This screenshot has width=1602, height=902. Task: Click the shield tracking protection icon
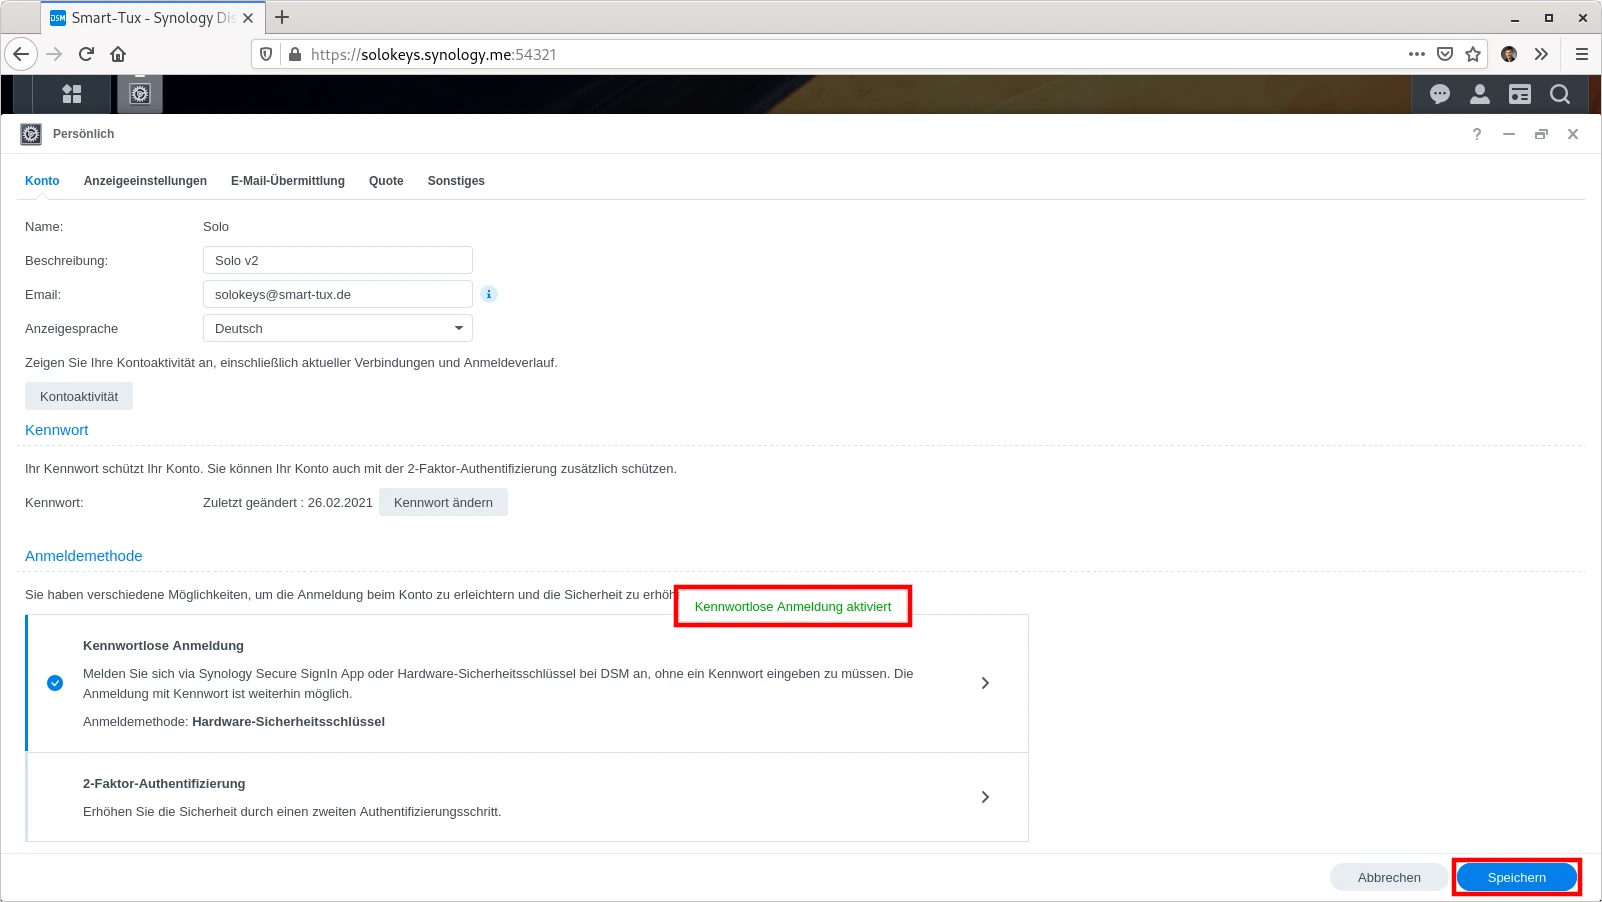(266, 54)
